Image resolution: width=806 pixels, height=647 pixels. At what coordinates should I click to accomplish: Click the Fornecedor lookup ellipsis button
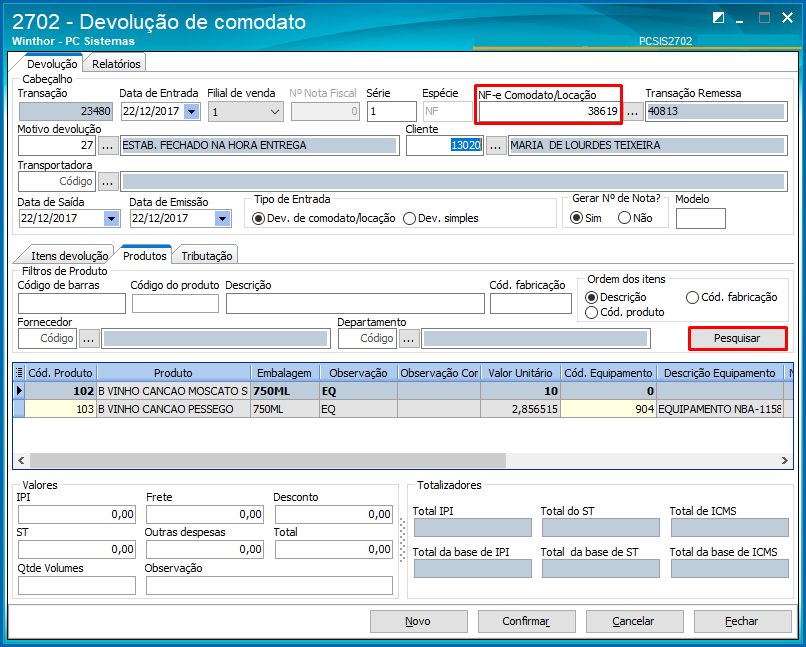(x=90, y=339)
